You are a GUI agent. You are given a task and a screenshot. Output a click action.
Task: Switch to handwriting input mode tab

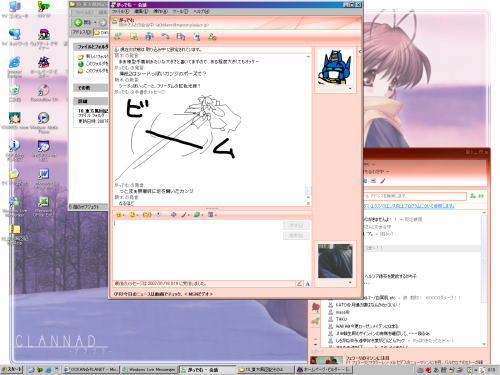pos(299,284)
